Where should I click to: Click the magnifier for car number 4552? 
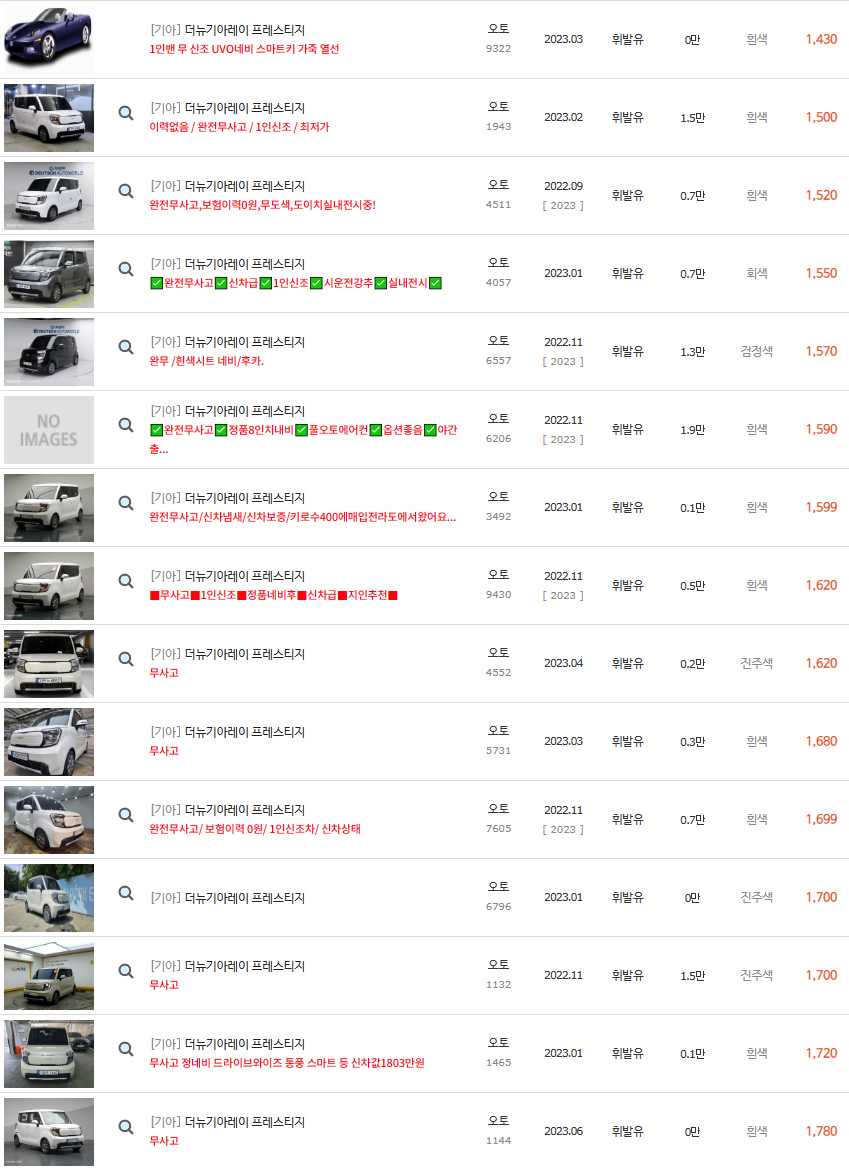pos(126,659)
